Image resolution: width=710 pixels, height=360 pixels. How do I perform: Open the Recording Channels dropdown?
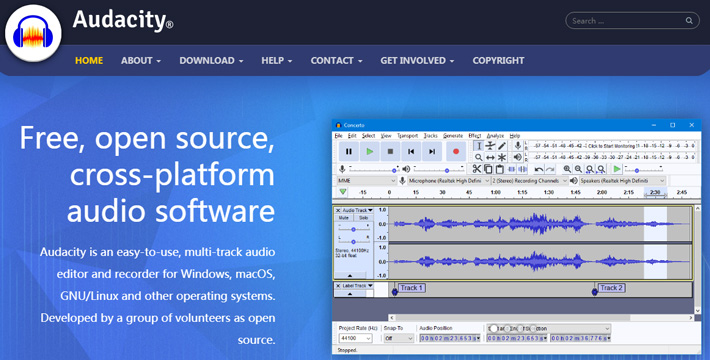click(530, 181)
